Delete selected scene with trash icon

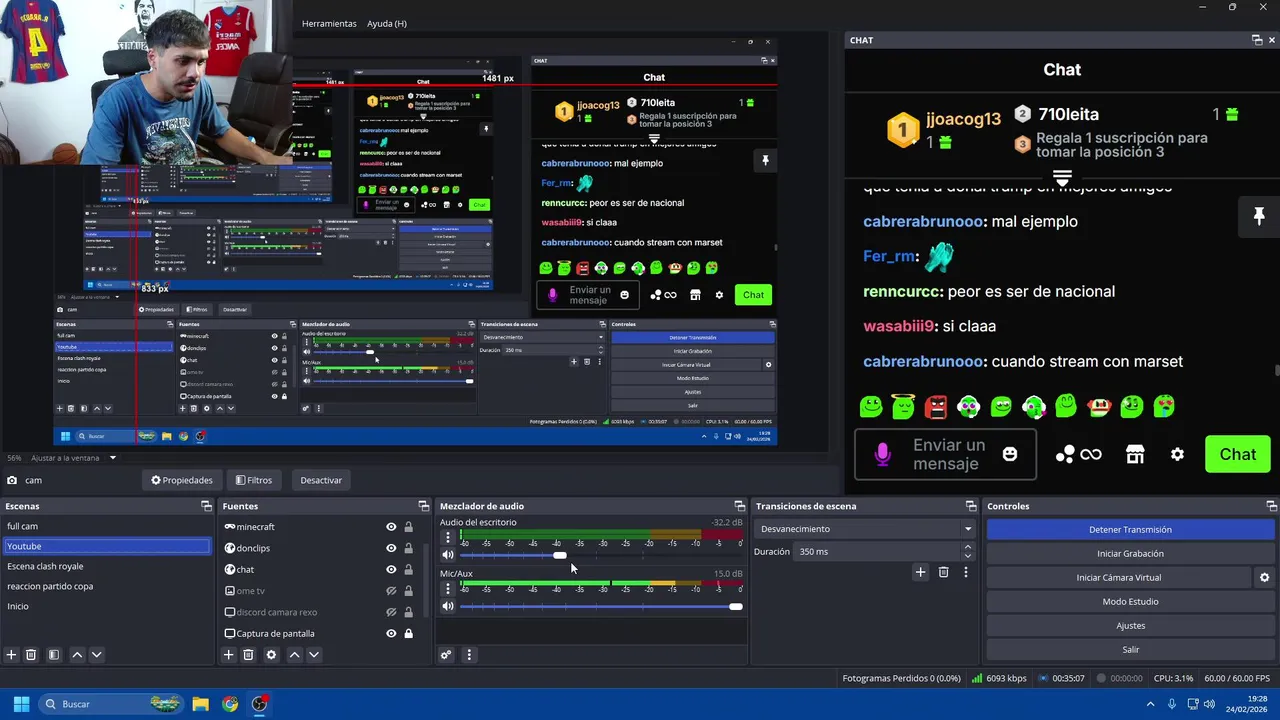(x=31, y=655)
